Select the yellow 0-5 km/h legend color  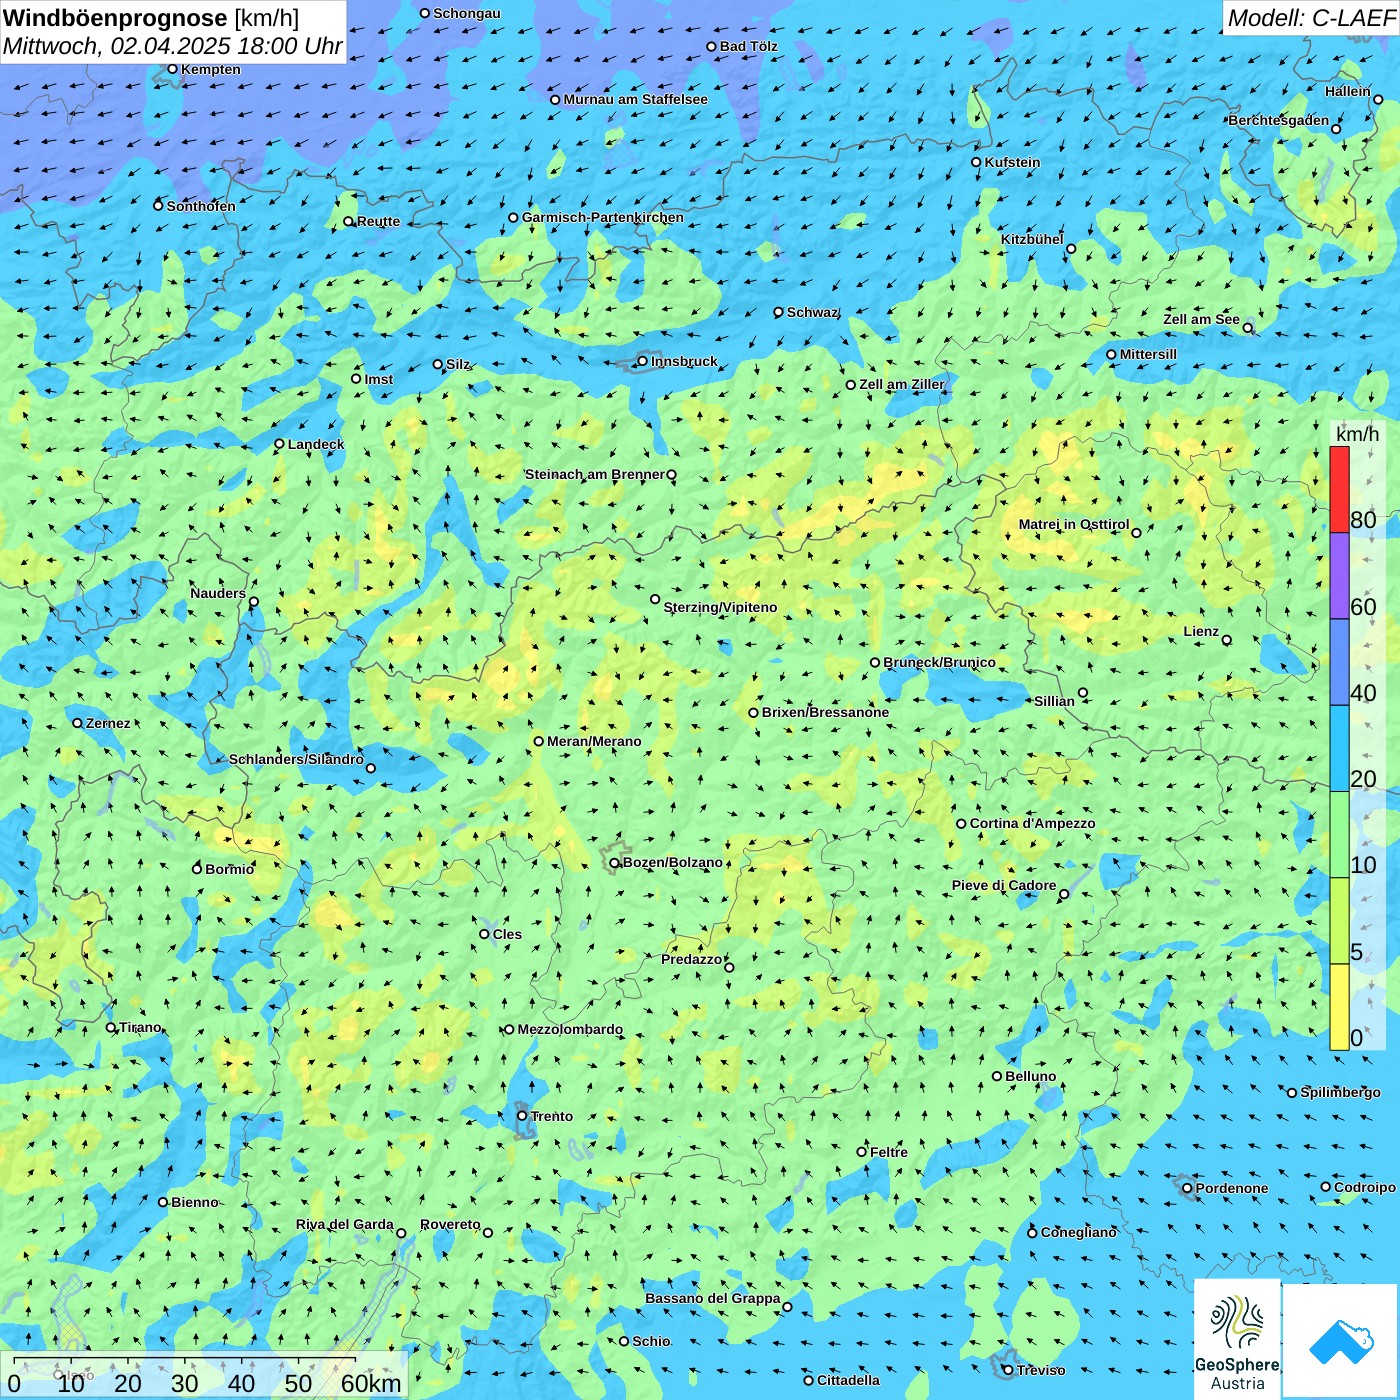point(1339,1007)
